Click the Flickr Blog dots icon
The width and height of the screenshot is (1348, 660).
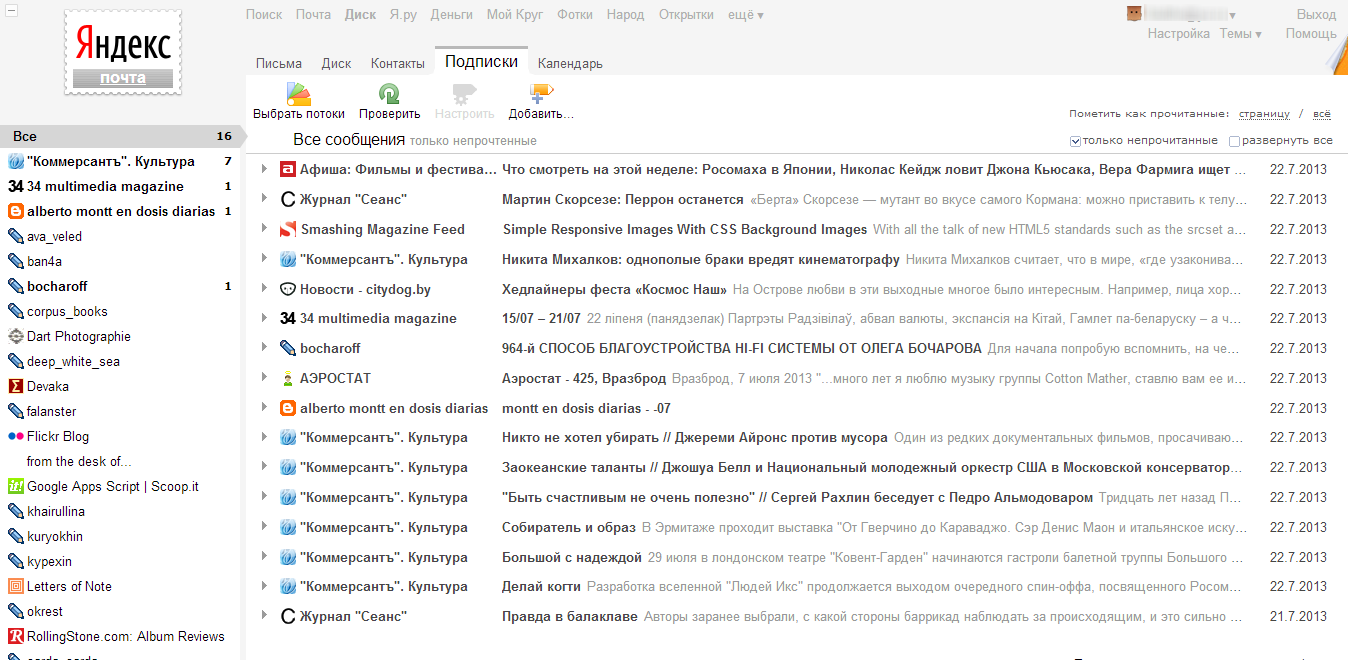16,436
